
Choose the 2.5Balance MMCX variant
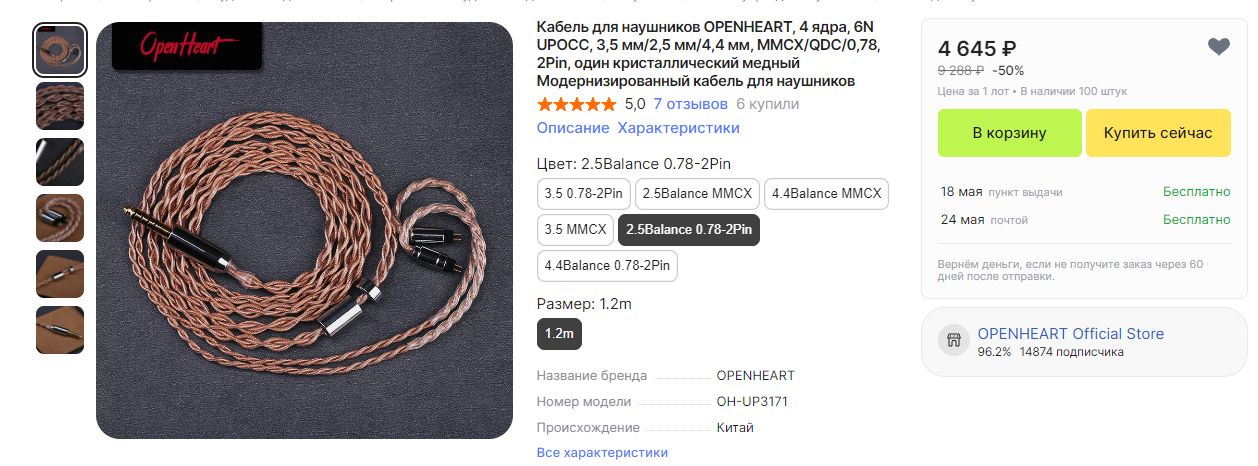697,193
